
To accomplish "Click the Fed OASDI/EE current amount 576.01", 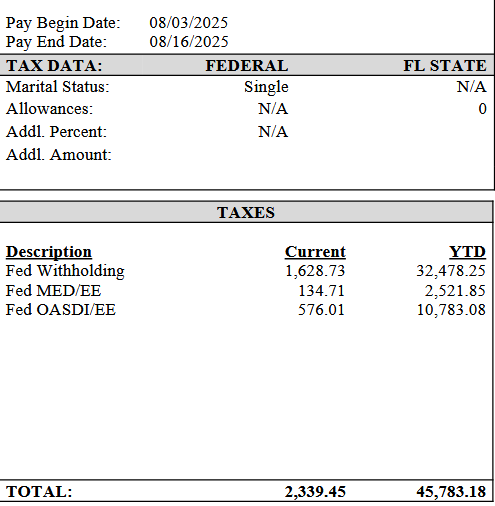I will click(321, 310).
